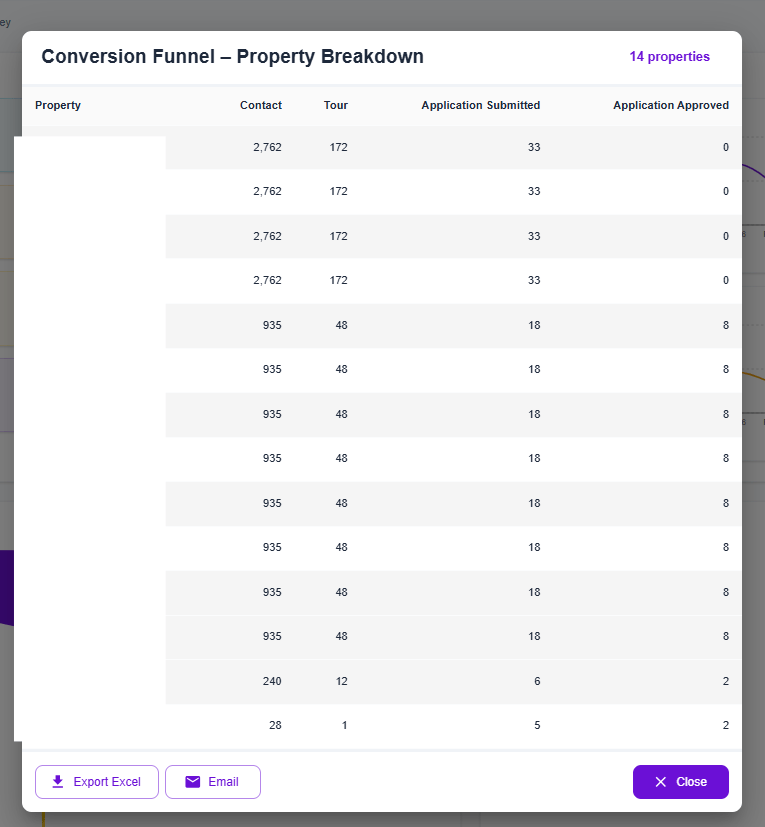Viewport: 765px width, 827px height.
Task: Click the Contact column header
Action: pyautogui.click(x=261, y=105)
